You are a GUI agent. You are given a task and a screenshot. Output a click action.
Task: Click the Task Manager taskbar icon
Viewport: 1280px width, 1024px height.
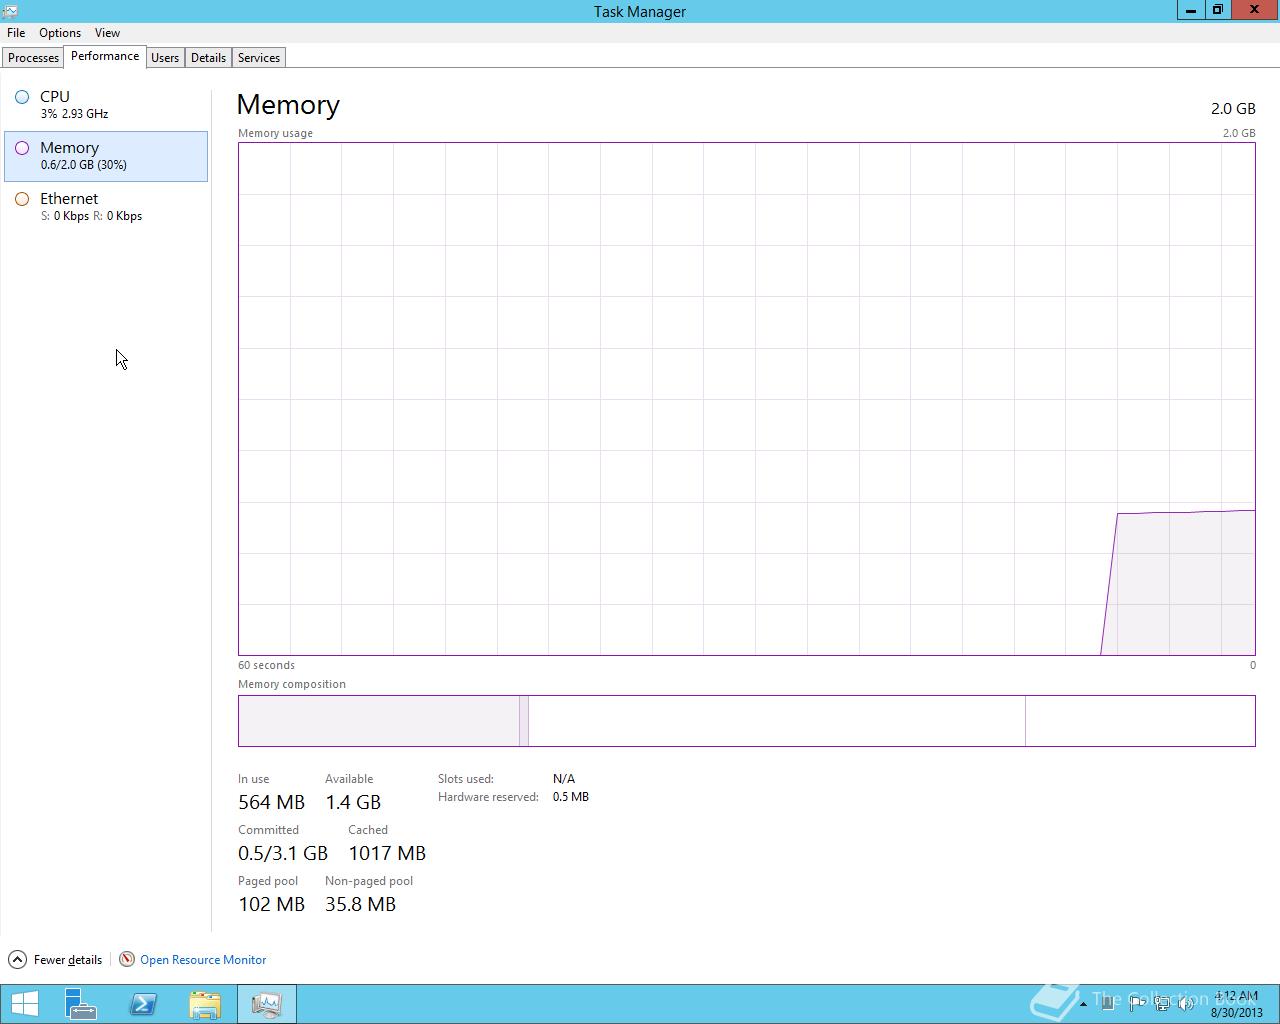[x=267, y=1004]
